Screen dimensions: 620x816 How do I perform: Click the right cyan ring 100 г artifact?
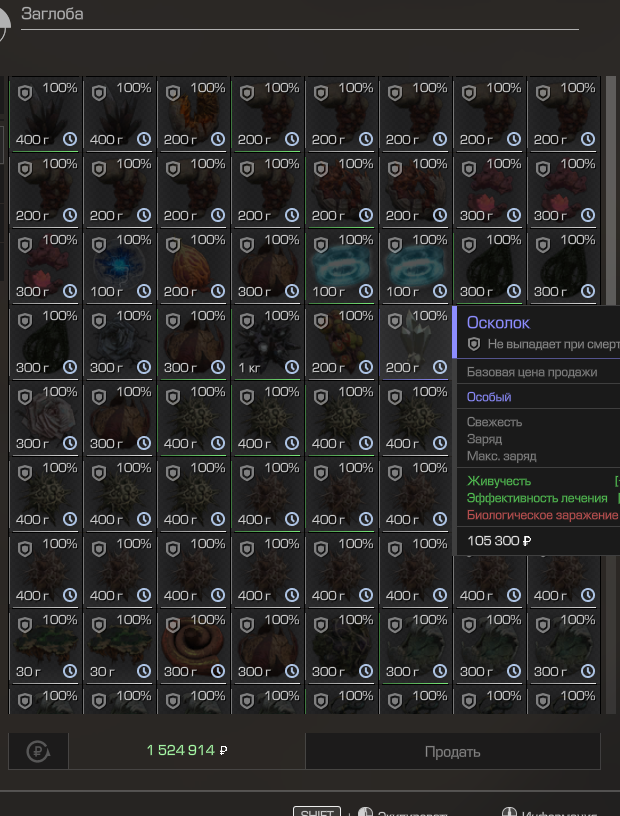416,266
